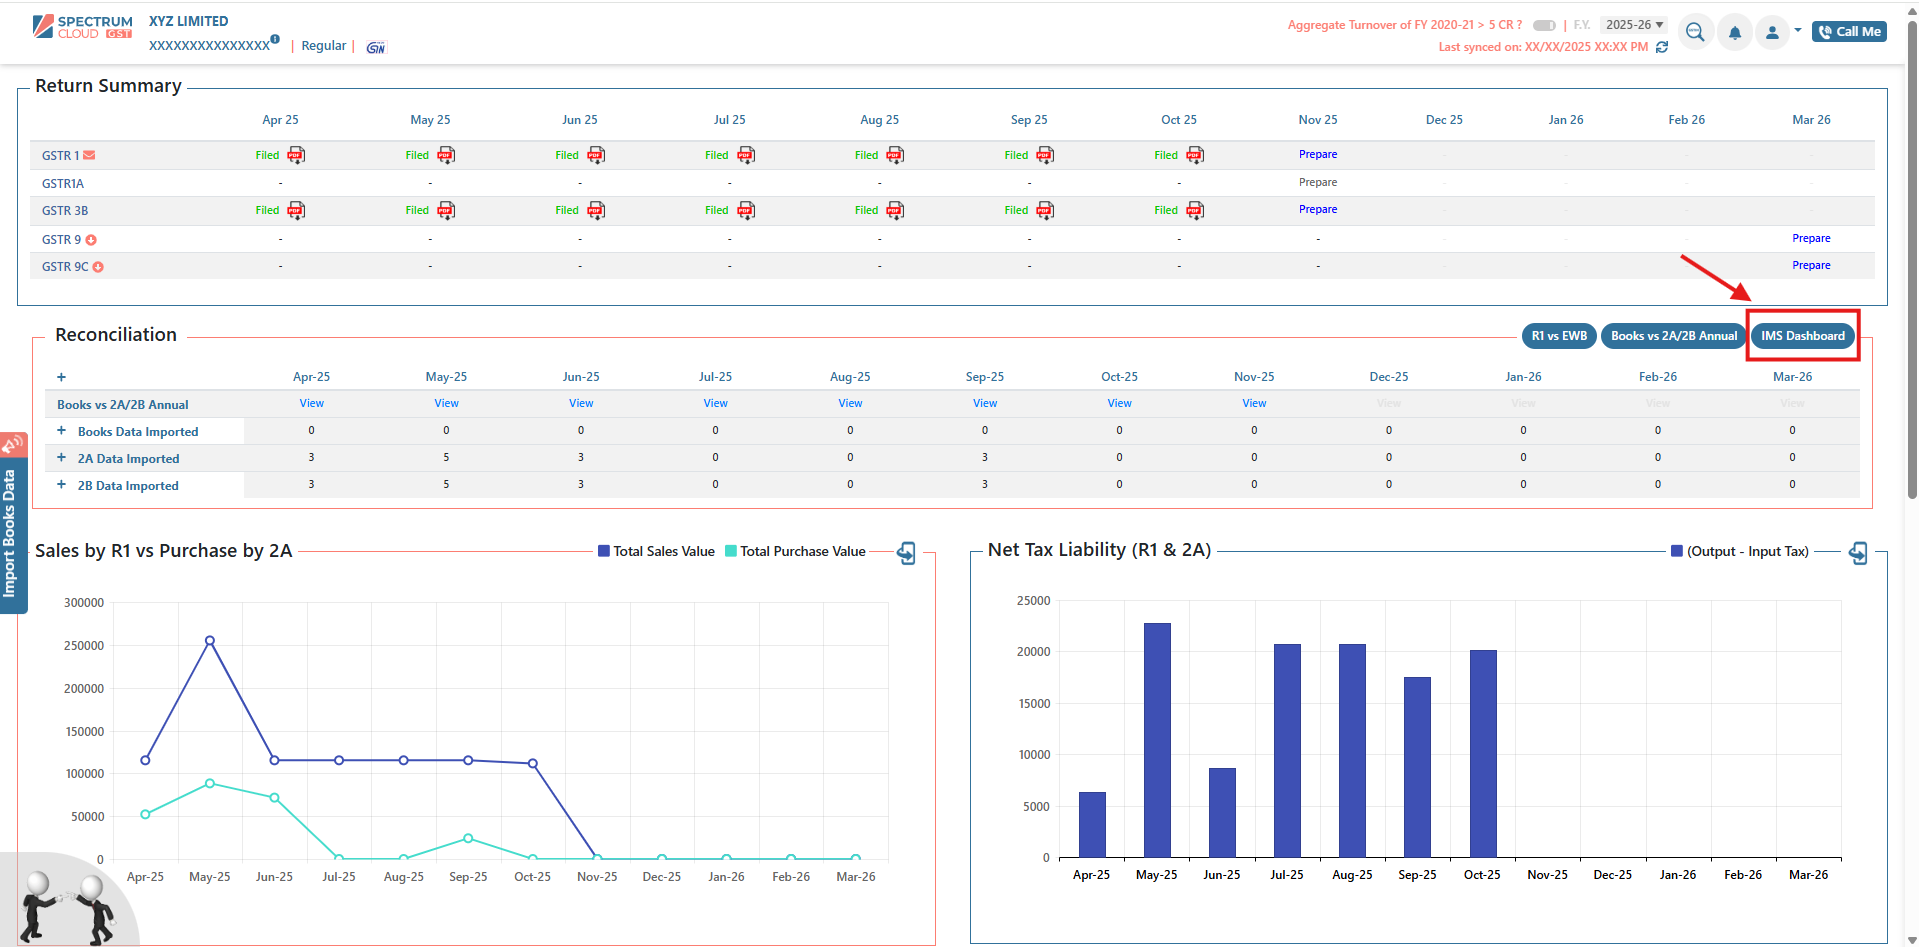Refresh the last synced data icon
Image resolution: width=1919 pixels, height=947 pixels.
click(x=1662, y=47)
